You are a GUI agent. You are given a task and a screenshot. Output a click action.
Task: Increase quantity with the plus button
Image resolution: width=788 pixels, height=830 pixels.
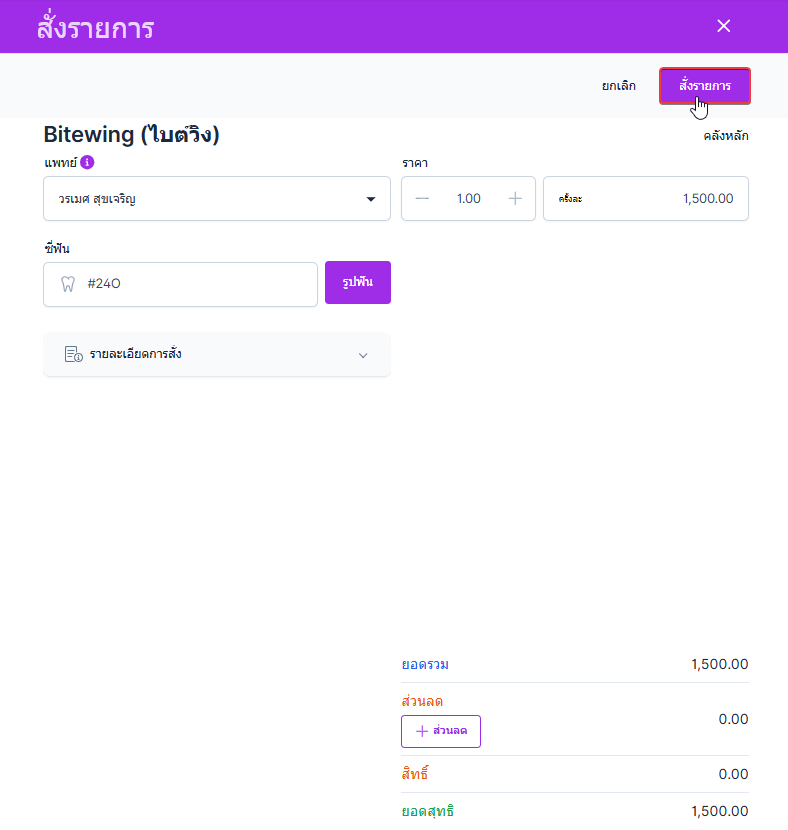515,198
